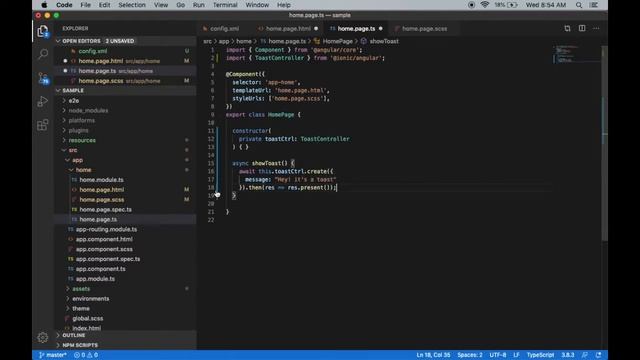
Task: Open the Go menu
Action: (x=180, y=5)
